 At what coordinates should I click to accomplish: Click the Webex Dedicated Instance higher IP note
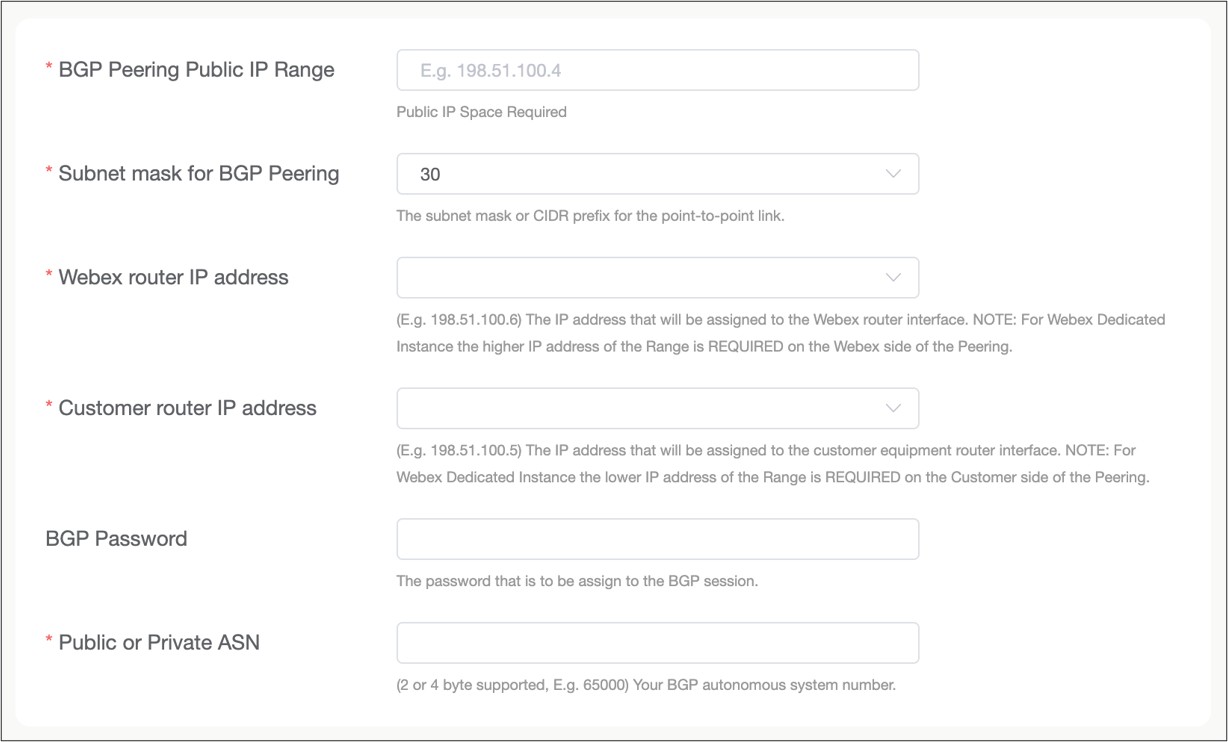tap(780, 334)
